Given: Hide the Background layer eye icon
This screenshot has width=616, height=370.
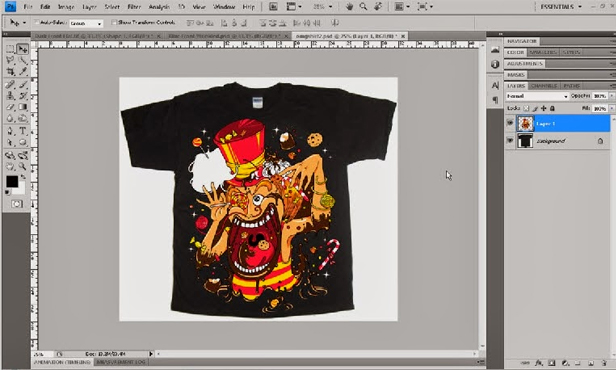Looking at the screenshot, I should tap(510, 140).
